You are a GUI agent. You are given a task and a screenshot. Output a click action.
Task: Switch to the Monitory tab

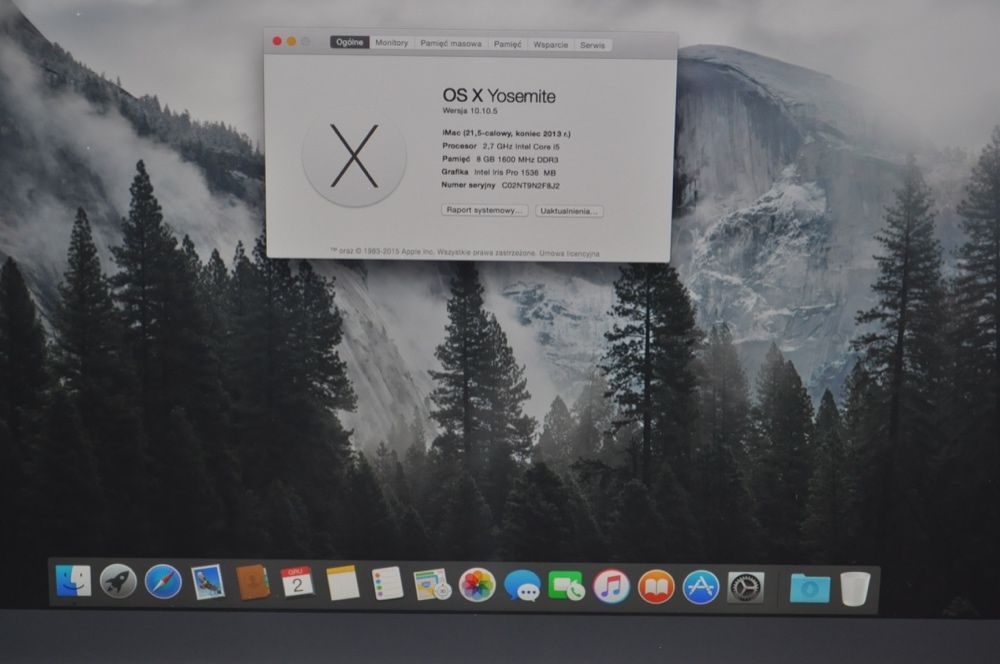[391, 43]
